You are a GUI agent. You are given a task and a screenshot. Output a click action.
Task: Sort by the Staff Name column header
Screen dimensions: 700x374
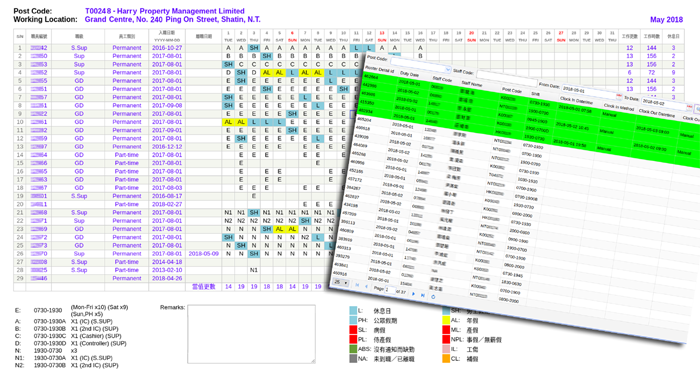(472, 83)
